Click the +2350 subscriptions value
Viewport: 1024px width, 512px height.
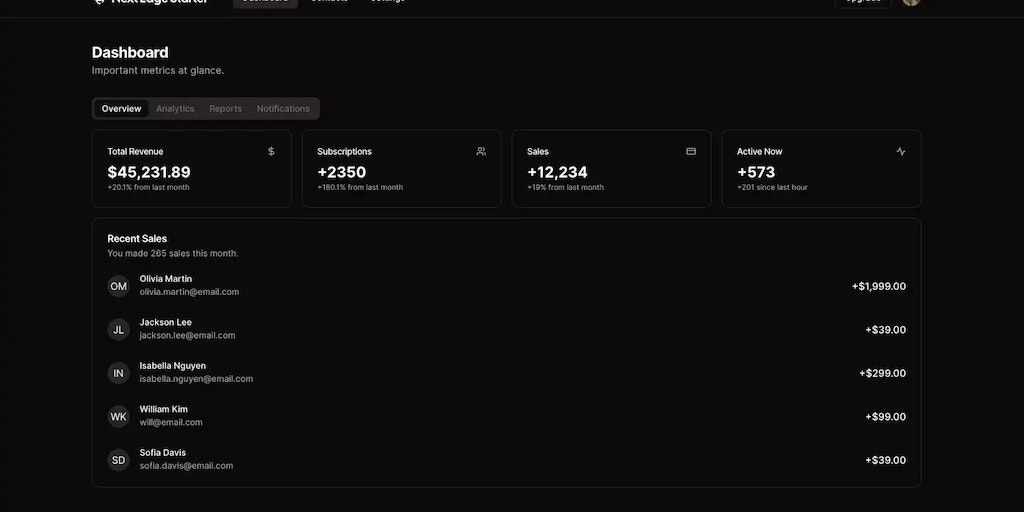342,172
